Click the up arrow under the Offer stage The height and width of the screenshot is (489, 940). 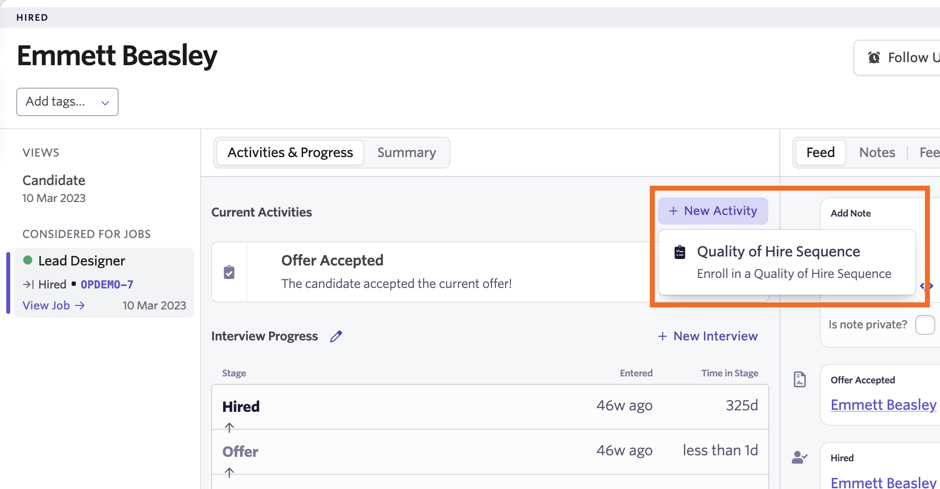[x=229, y=472]
